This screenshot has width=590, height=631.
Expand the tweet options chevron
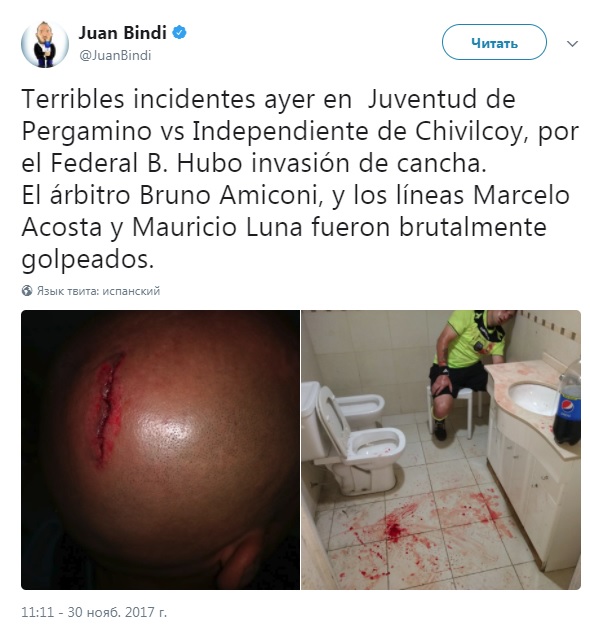tap(572, 43)
